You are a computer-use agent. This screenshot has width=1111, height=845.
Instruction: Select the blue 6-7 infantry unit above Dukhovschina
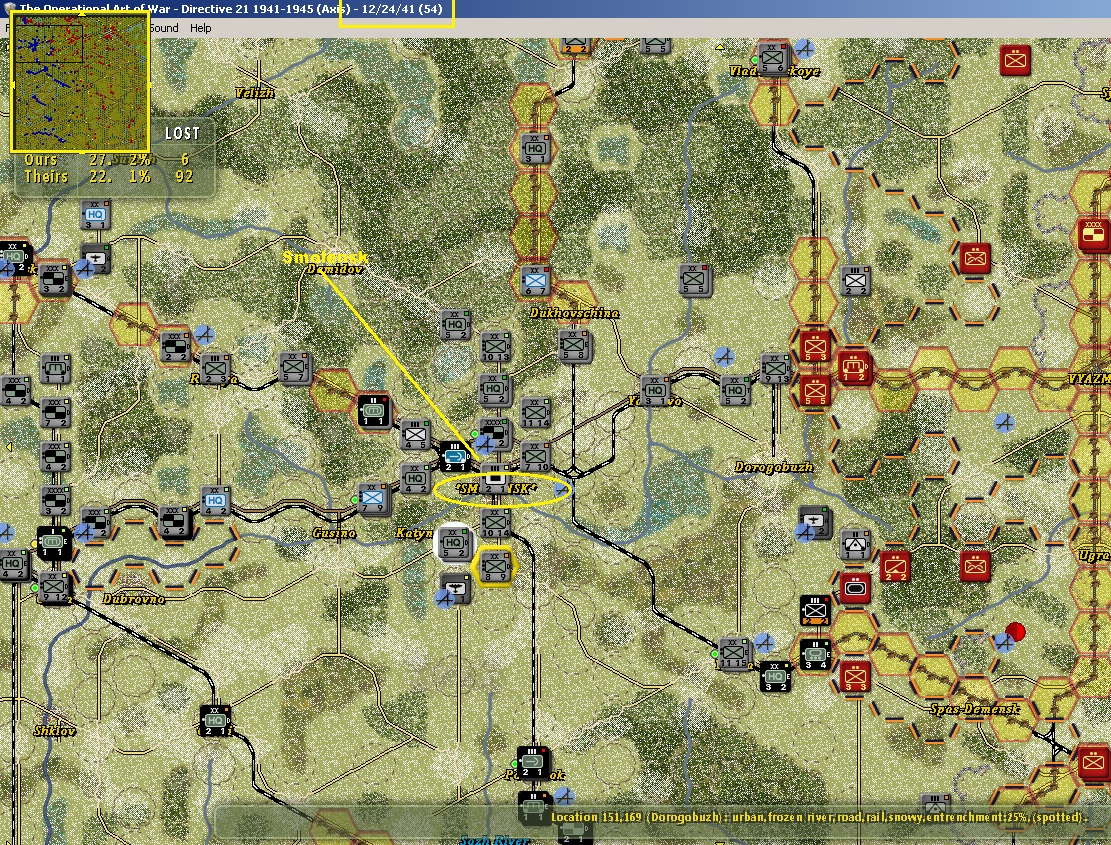pyautogui.click(x=535, y=280)
